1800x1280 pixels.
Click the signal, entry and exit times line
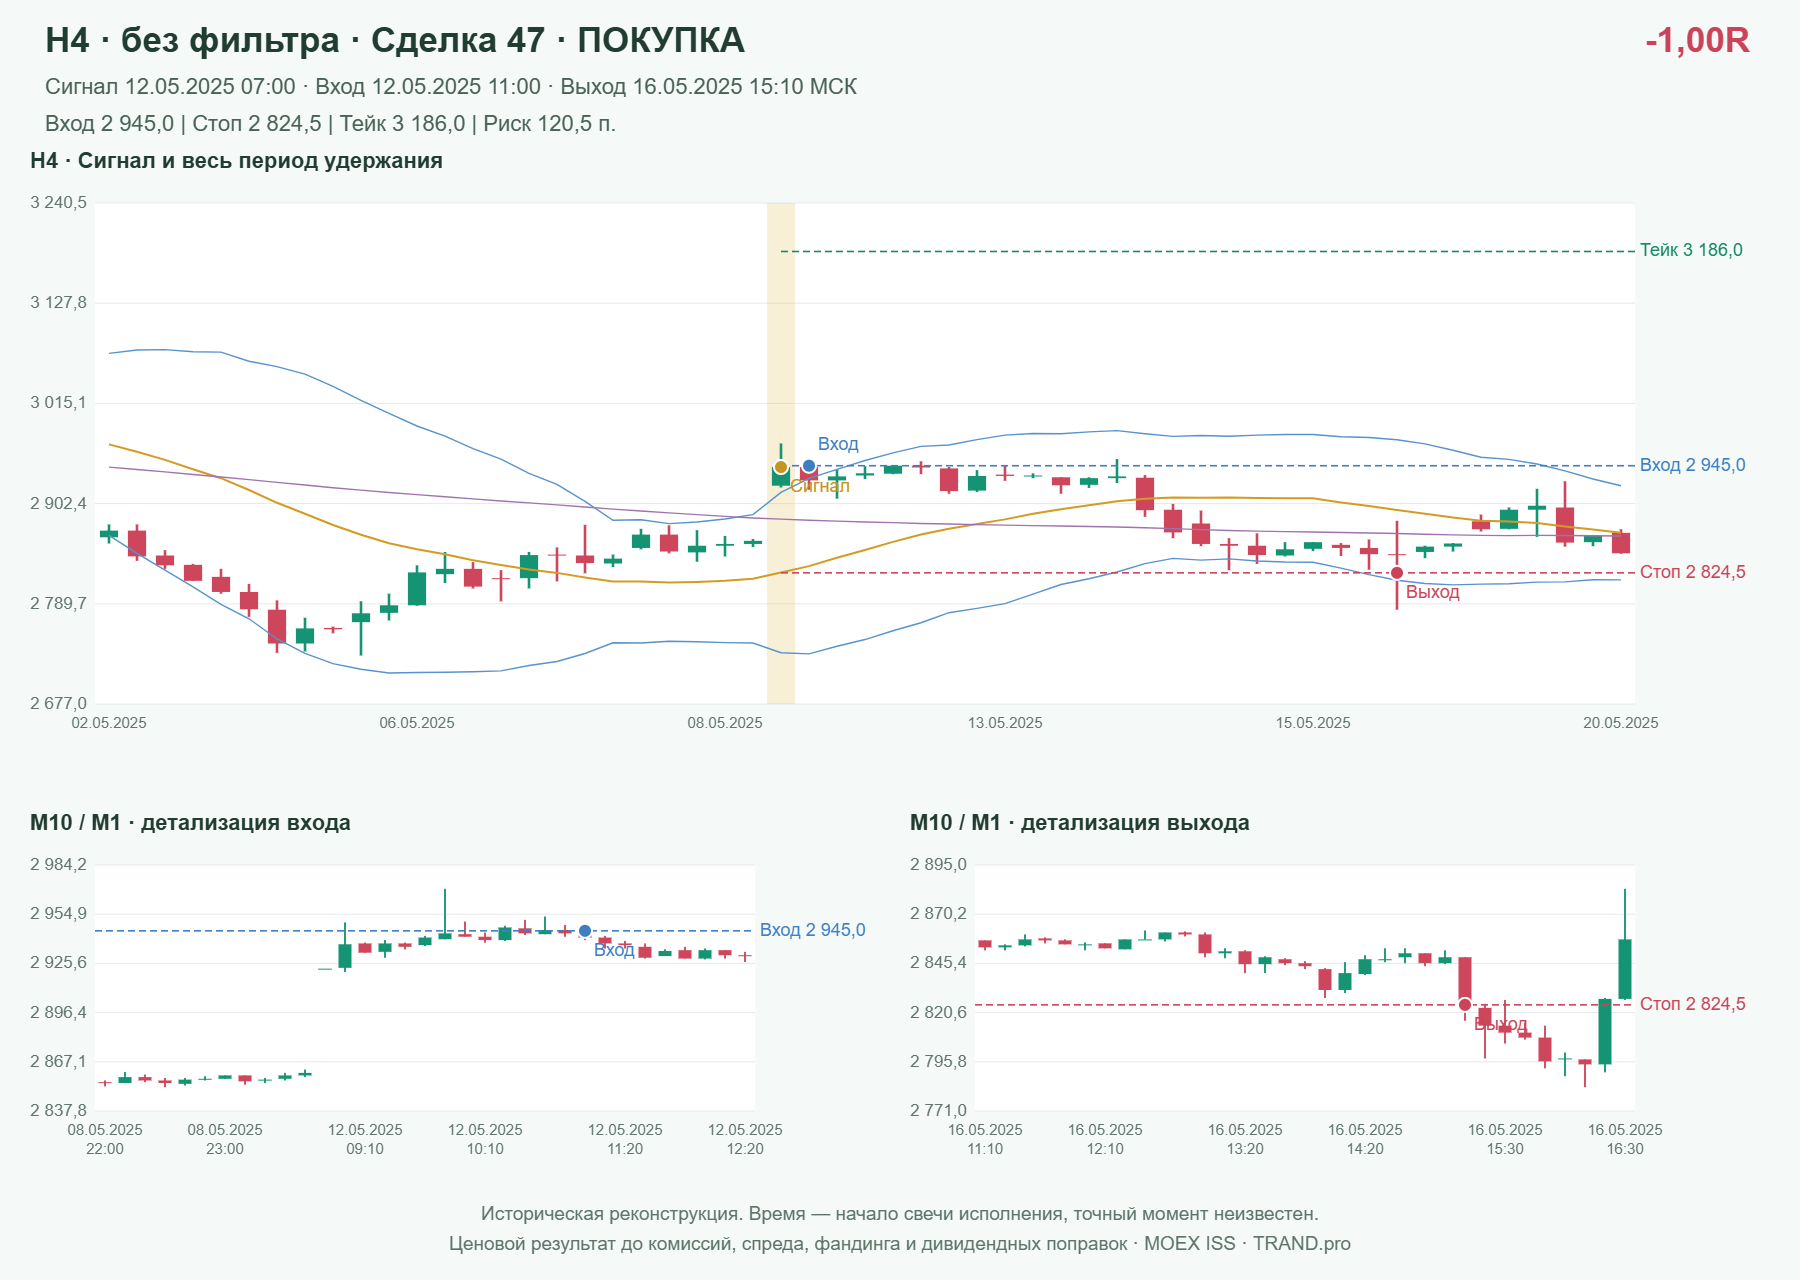pos(451,87)
